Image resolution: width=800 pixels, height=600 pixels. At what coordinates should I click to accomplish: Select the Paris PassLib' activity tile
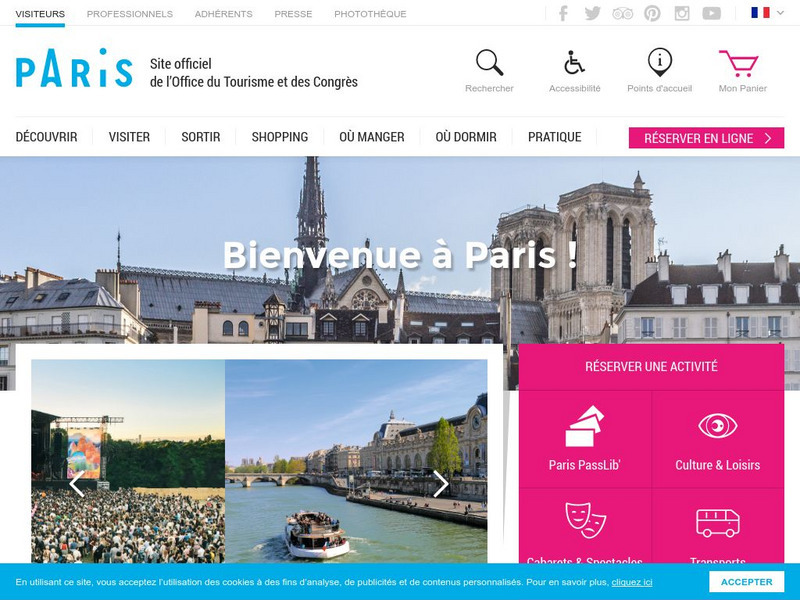point(585,439)
